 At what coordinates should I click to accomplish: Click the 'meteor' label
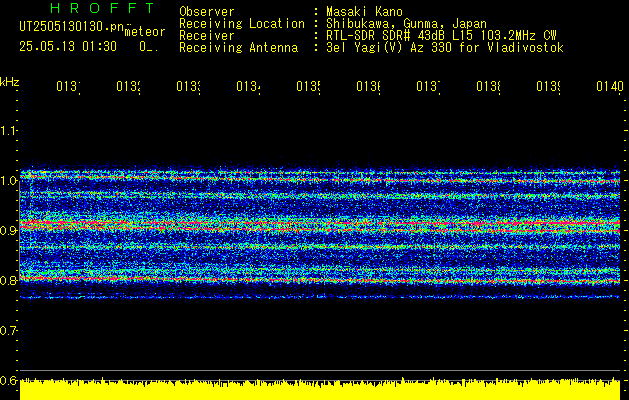pyautogui.click(x=145, y=32)
